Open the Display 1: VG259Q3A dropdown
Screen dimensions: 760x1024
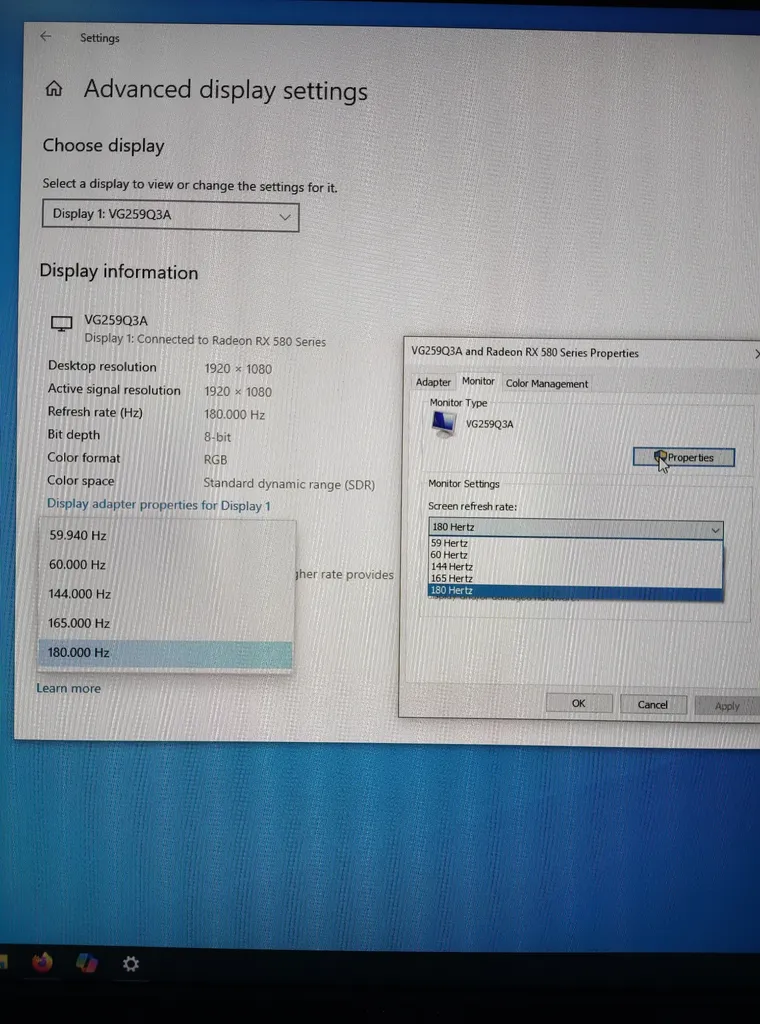point(170,216)
